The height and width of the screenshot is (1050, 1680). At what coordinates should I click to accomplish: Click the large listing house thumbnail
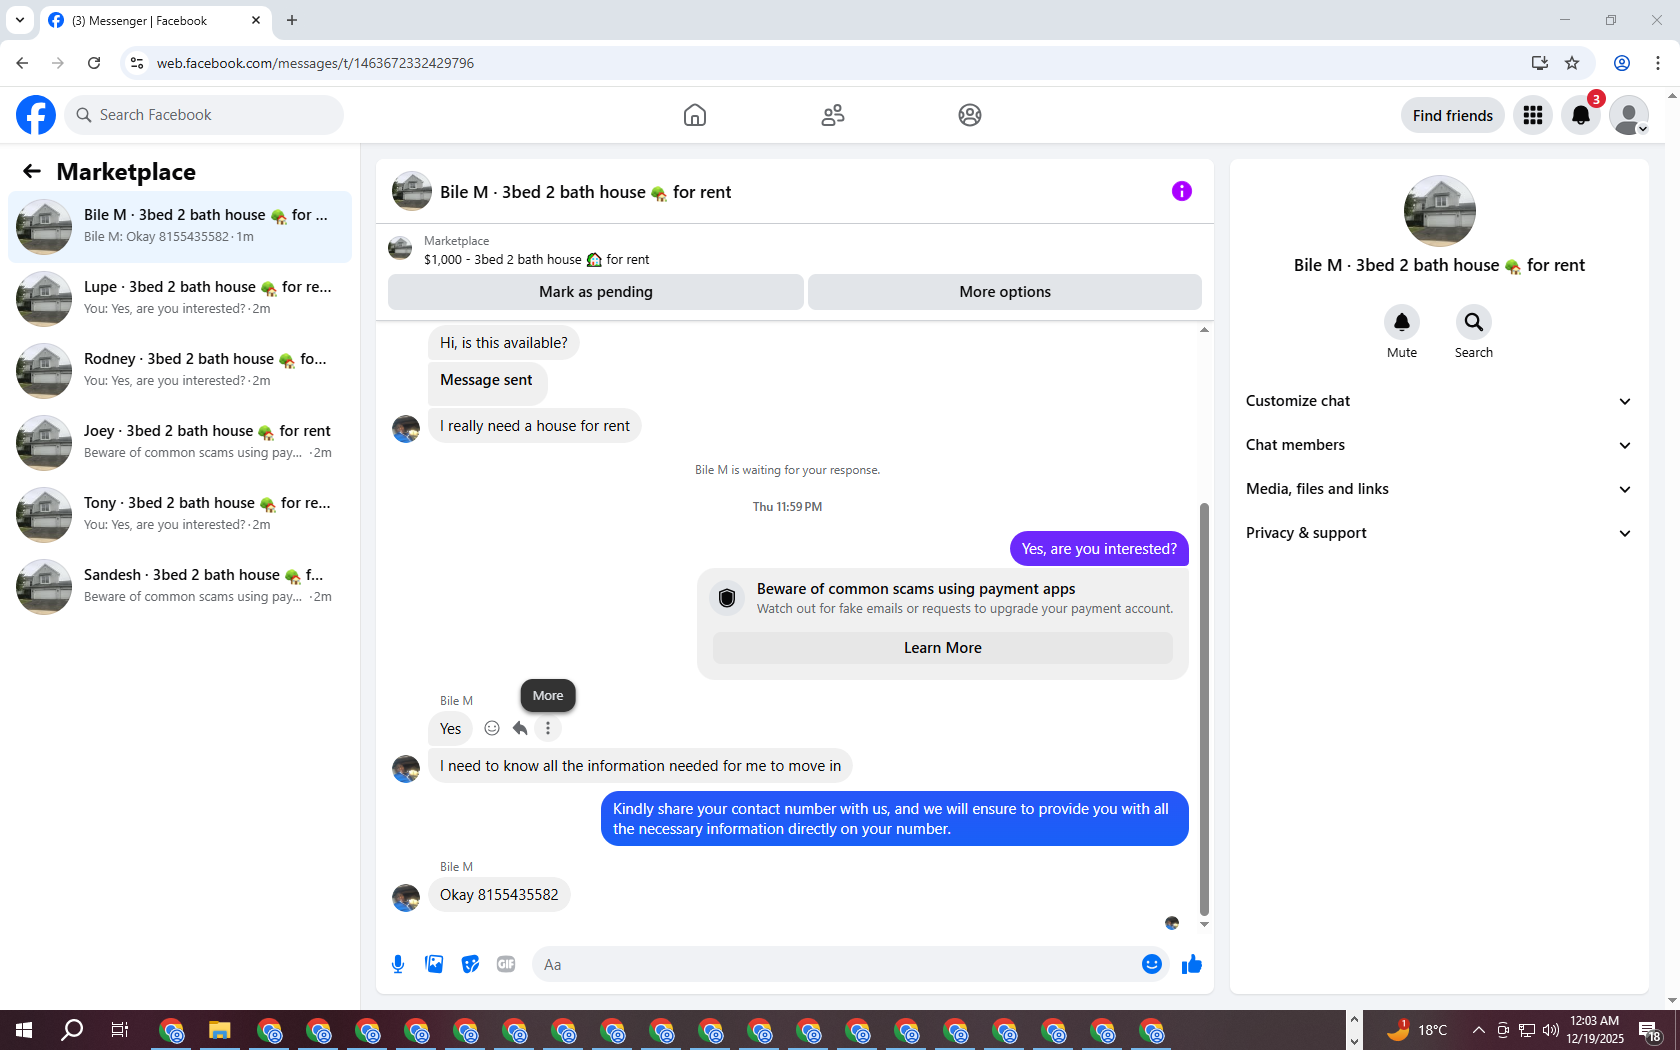point(1440,211)
